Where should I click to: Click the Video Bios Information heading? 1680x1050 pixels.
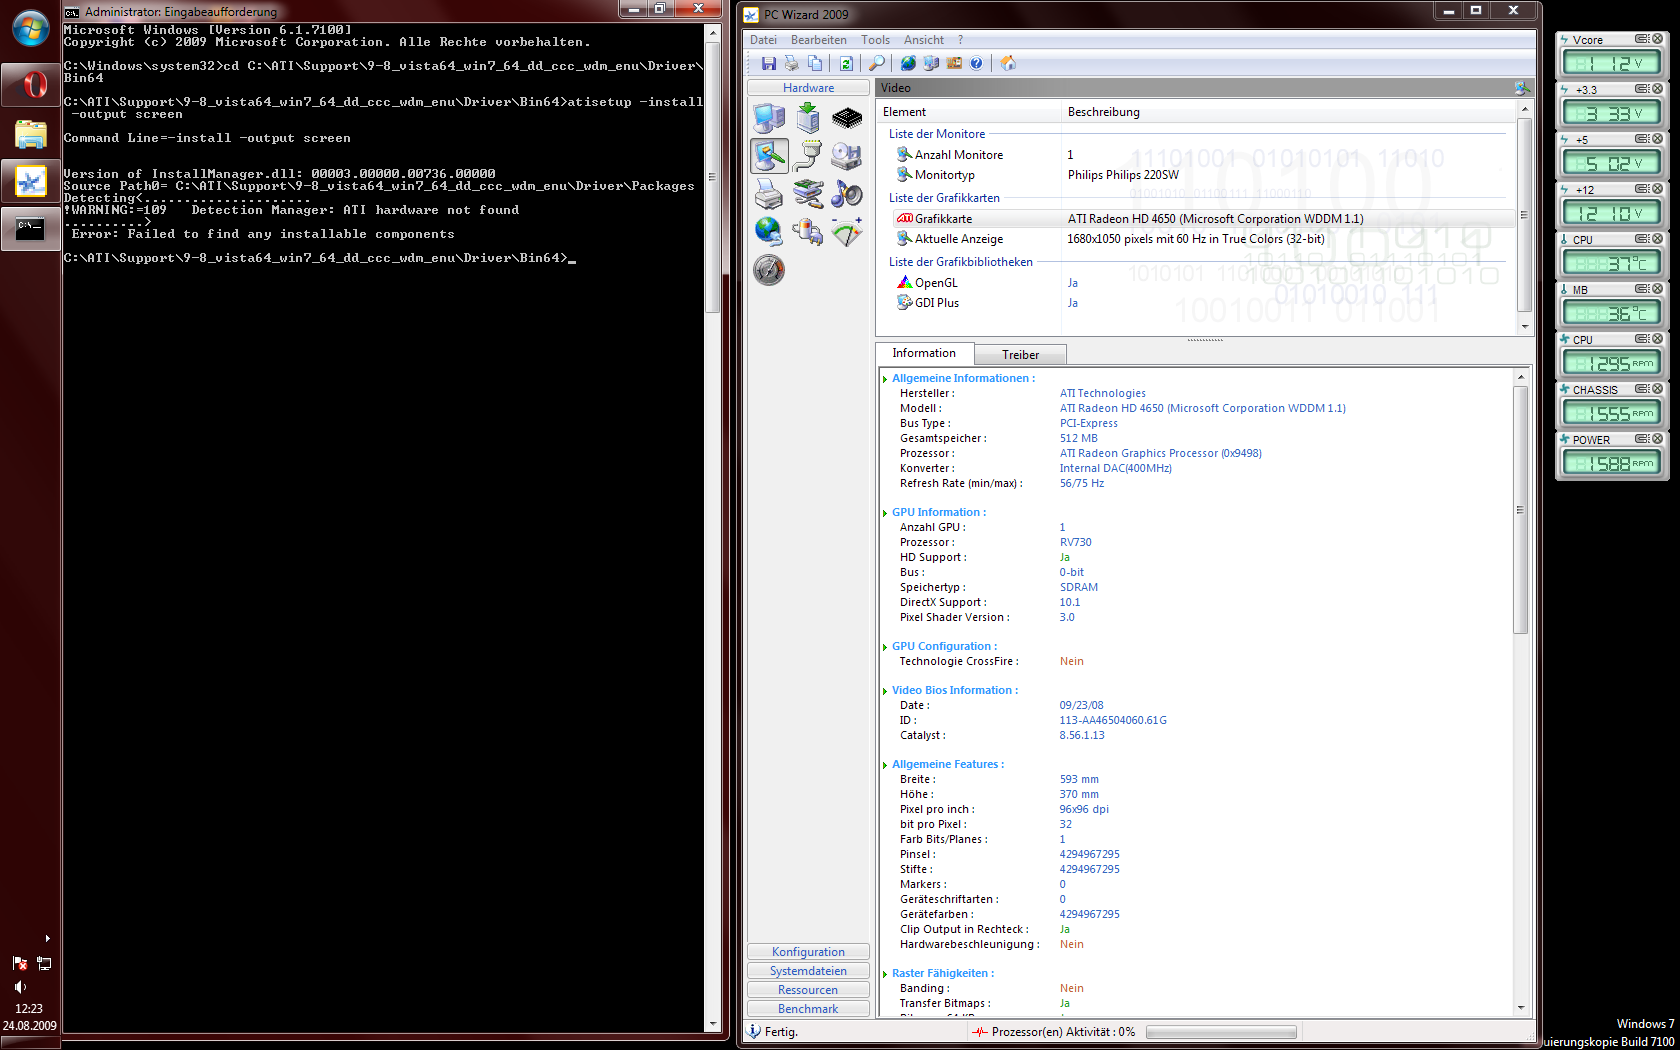point(955,690)
